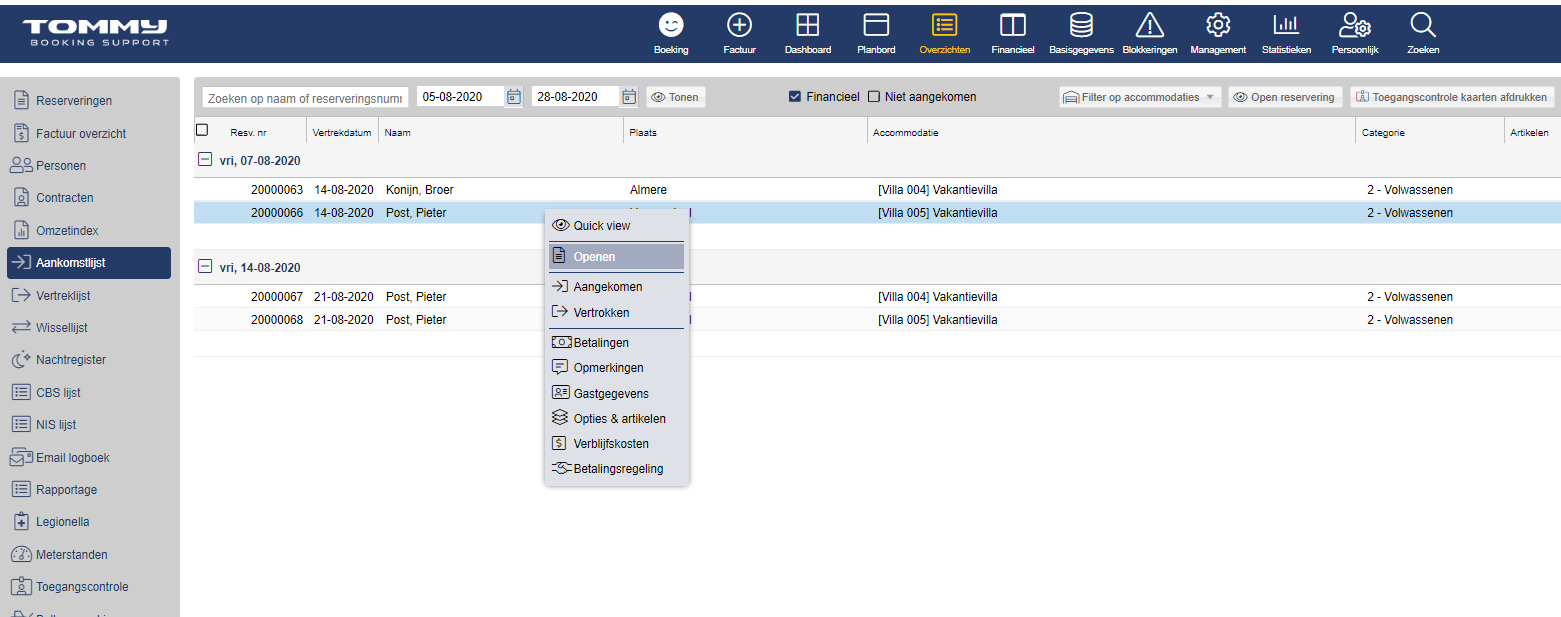Screen dimensions: 1561x617
Task: Uncheck the Financieel checkbox
Action: 795,97
